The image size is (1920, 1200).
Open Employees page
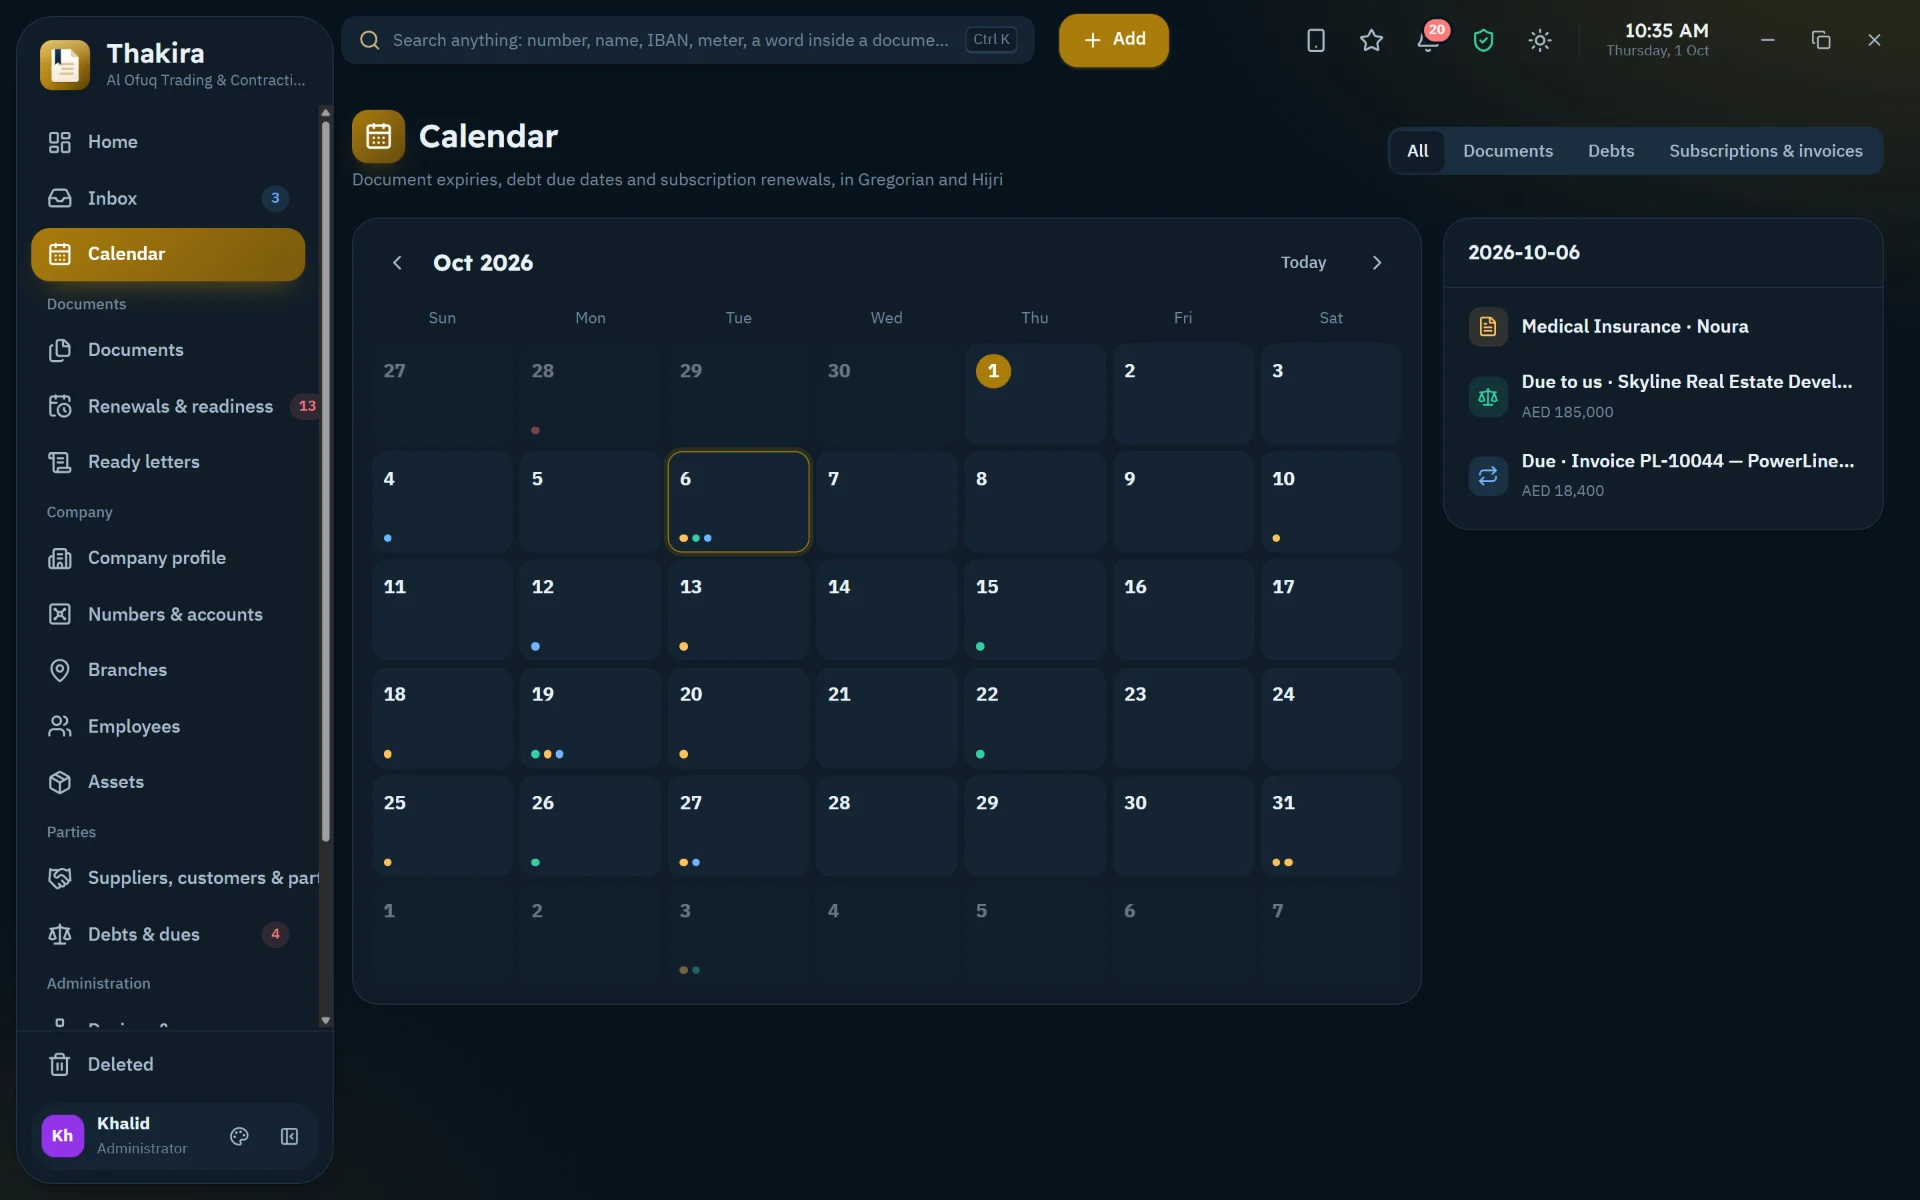pyautogui.click(x=168, y=726)
